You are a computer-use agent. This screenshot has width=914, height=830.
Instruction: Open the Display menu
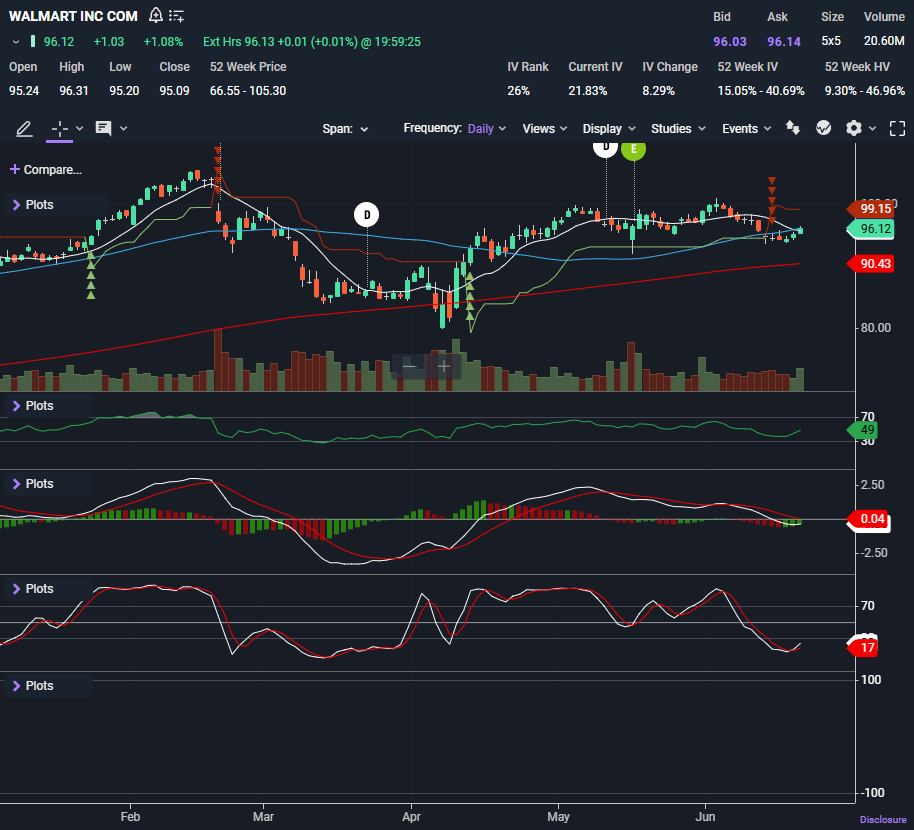tap(609, 129)
